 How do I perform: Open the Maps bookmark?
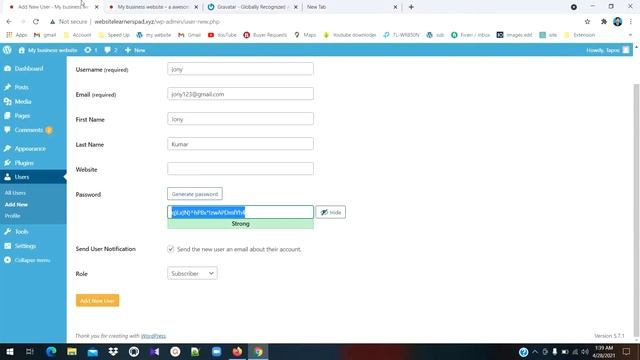point(305,35)
